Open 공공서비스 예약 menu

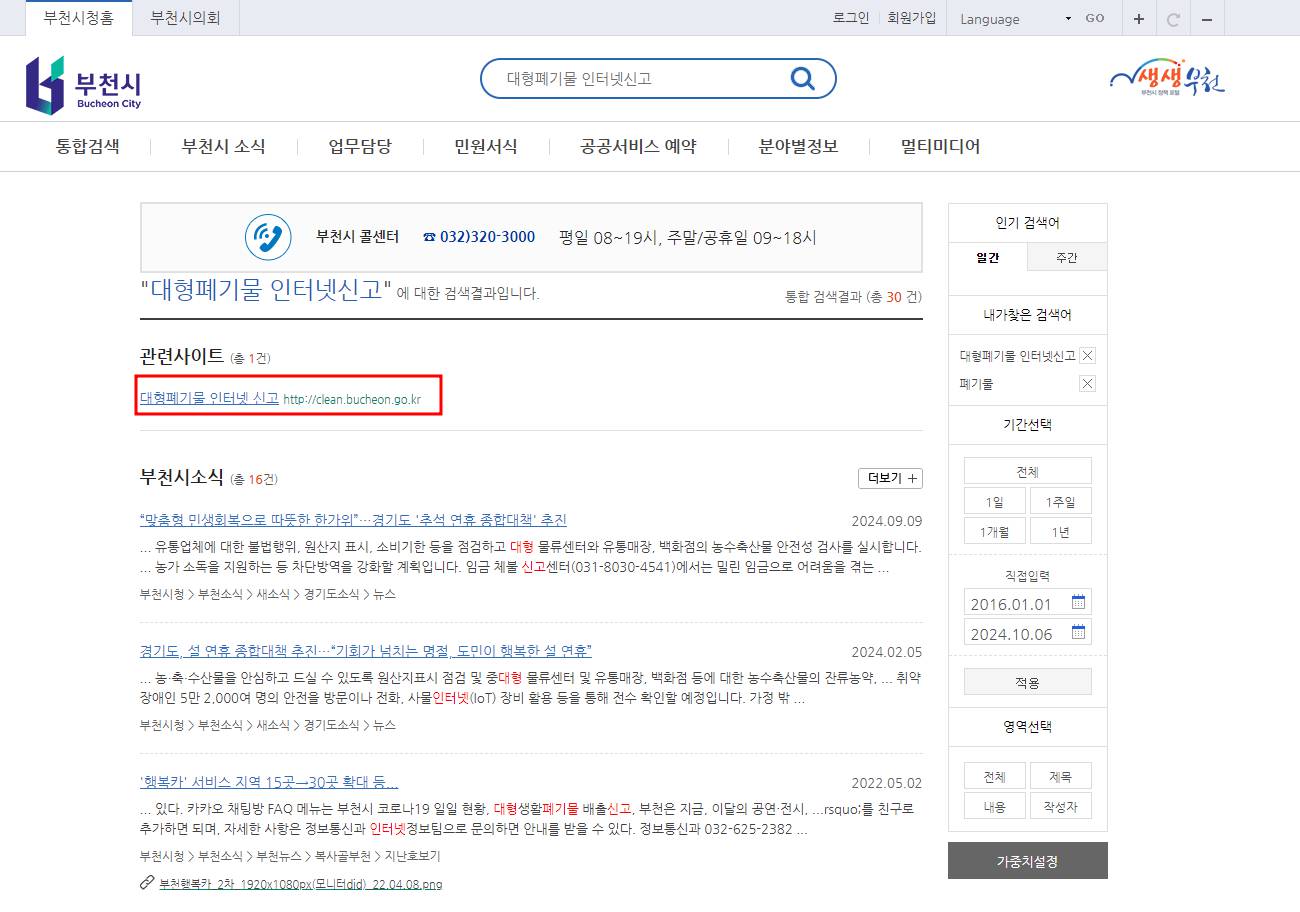pos(638,146)
